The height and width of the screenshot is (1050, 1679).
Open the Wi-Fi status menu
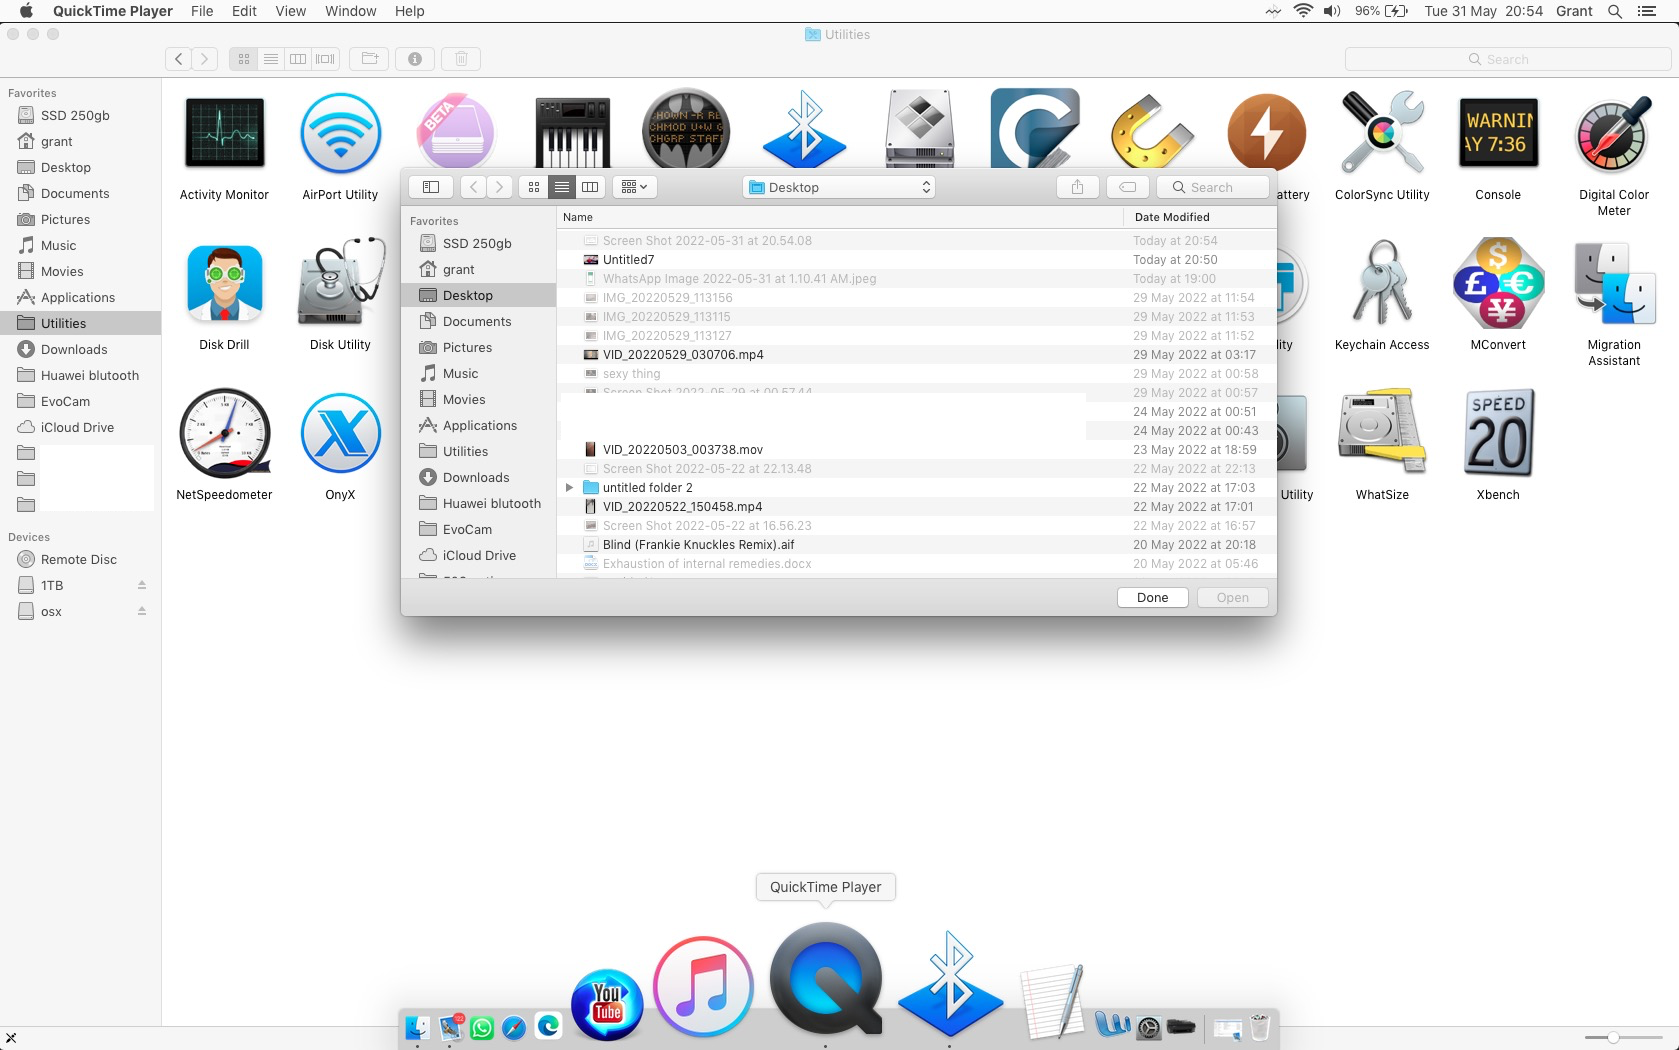pyautogui.click(x=1303, y=11)
